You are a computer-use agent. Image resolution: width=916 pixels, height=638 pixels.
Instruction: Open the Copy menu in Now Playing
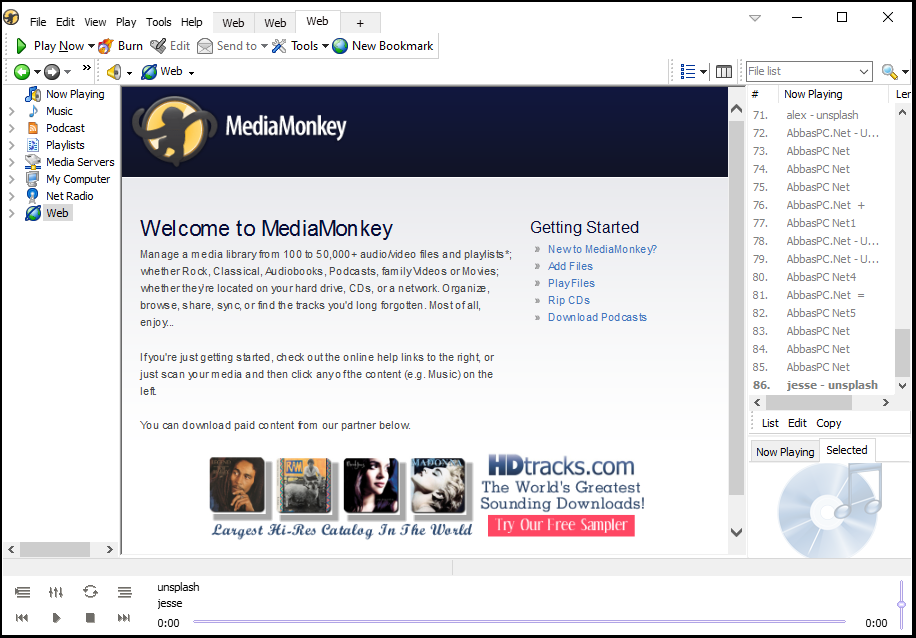pos(828,423)
